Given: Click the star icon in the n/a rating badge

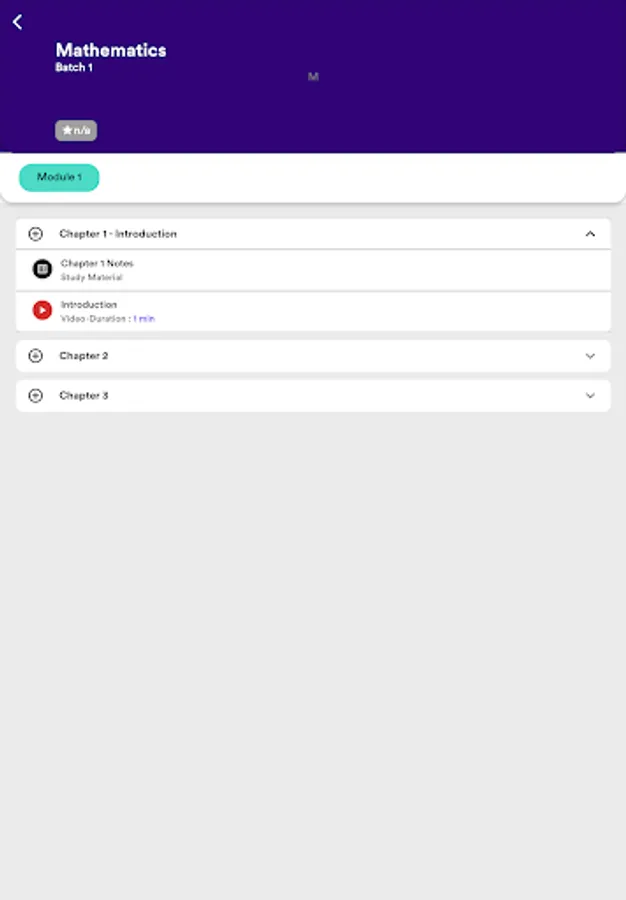Looking at the screenshot, I should coord(67,130).
